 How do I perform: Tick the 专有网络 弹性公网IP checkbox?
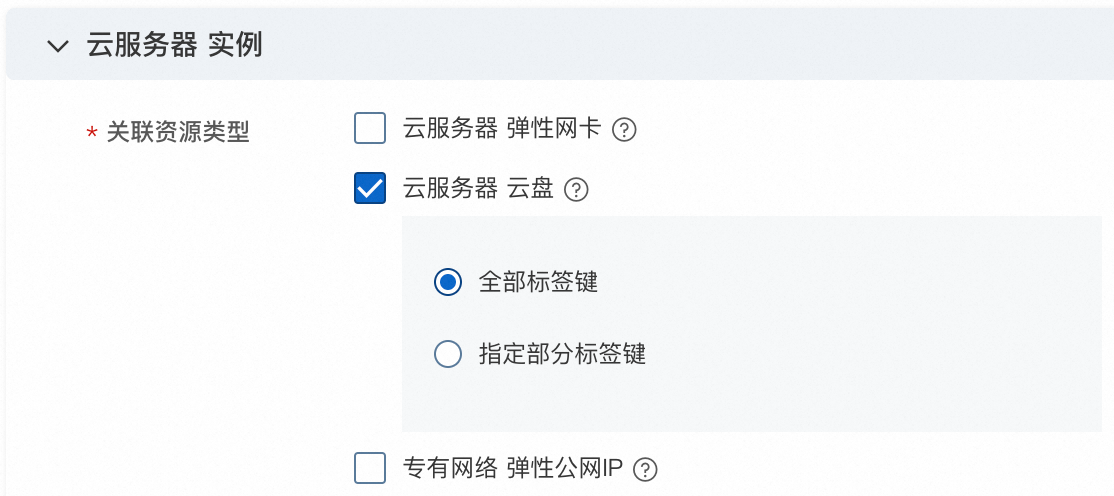click(x=370, y=468)
